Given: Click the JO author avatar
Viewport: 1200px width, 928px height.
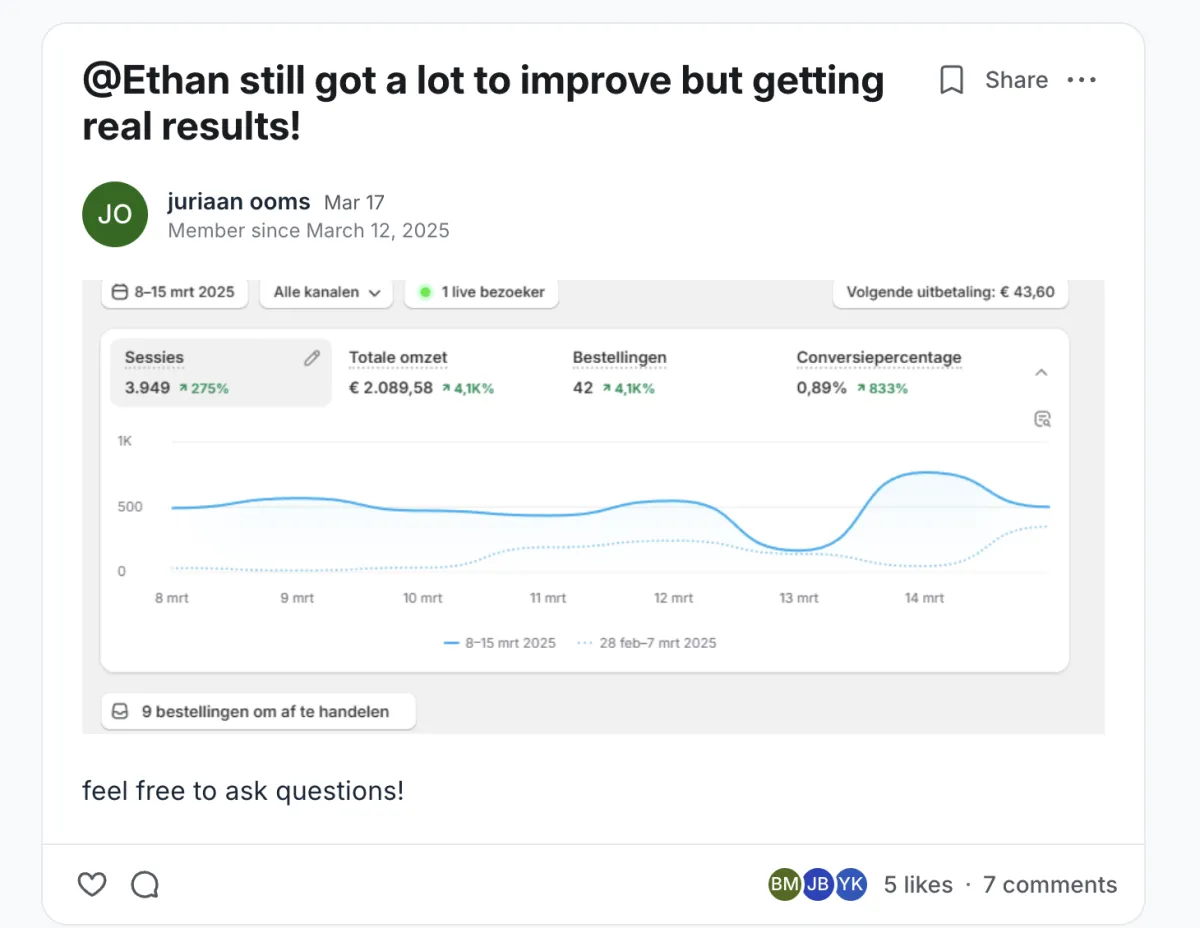Looking at the screenshot, I should 115,214.
